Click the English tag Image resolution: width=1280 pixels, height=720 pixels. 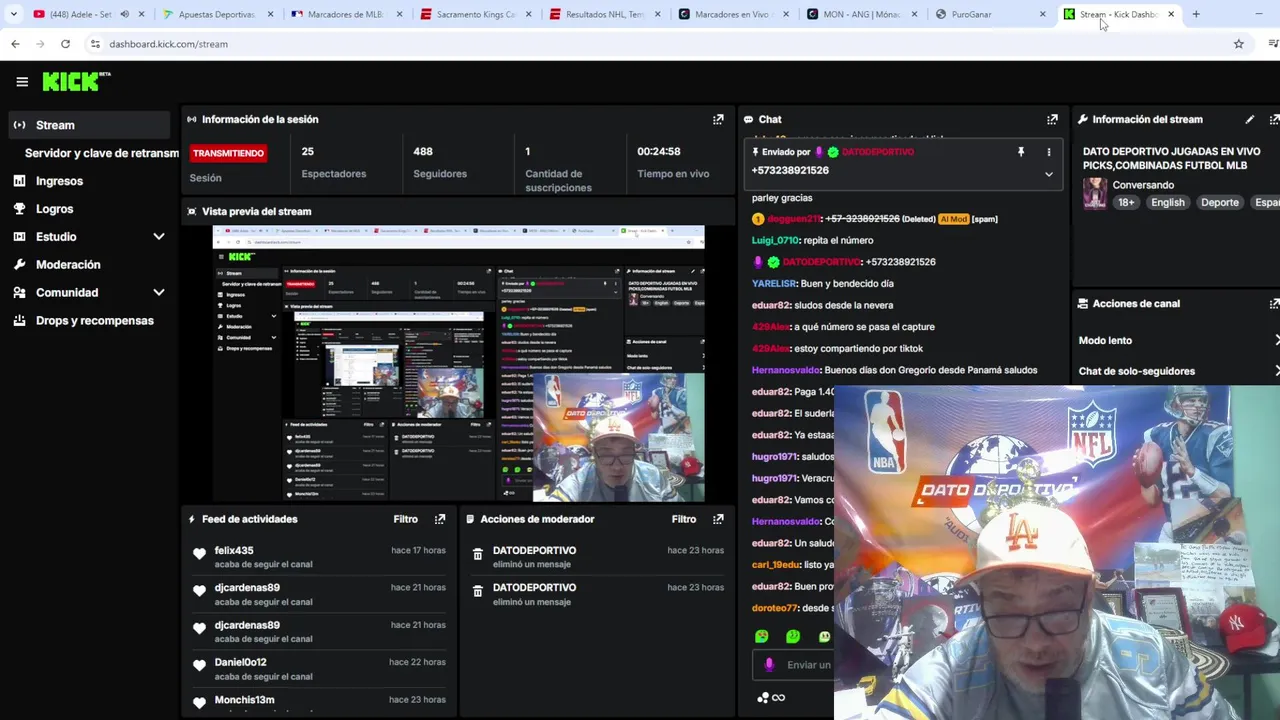[1167, 202]
